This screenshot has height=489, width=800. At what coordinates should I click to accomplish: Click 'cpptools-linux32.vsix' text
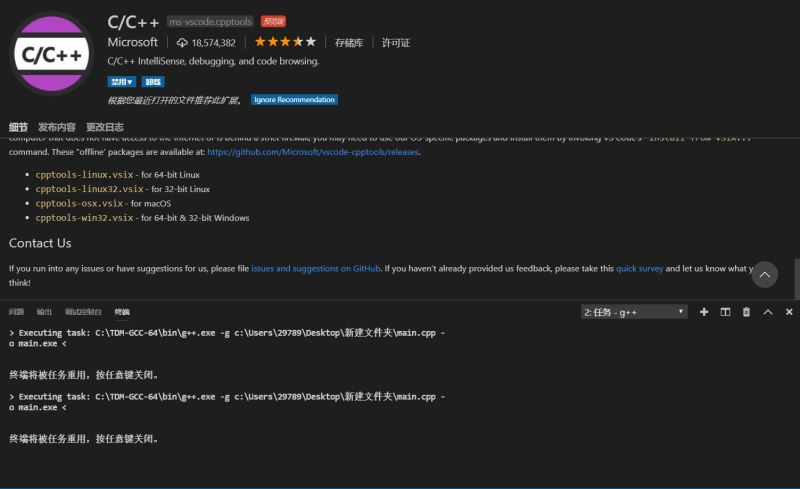tap(89, 189)
